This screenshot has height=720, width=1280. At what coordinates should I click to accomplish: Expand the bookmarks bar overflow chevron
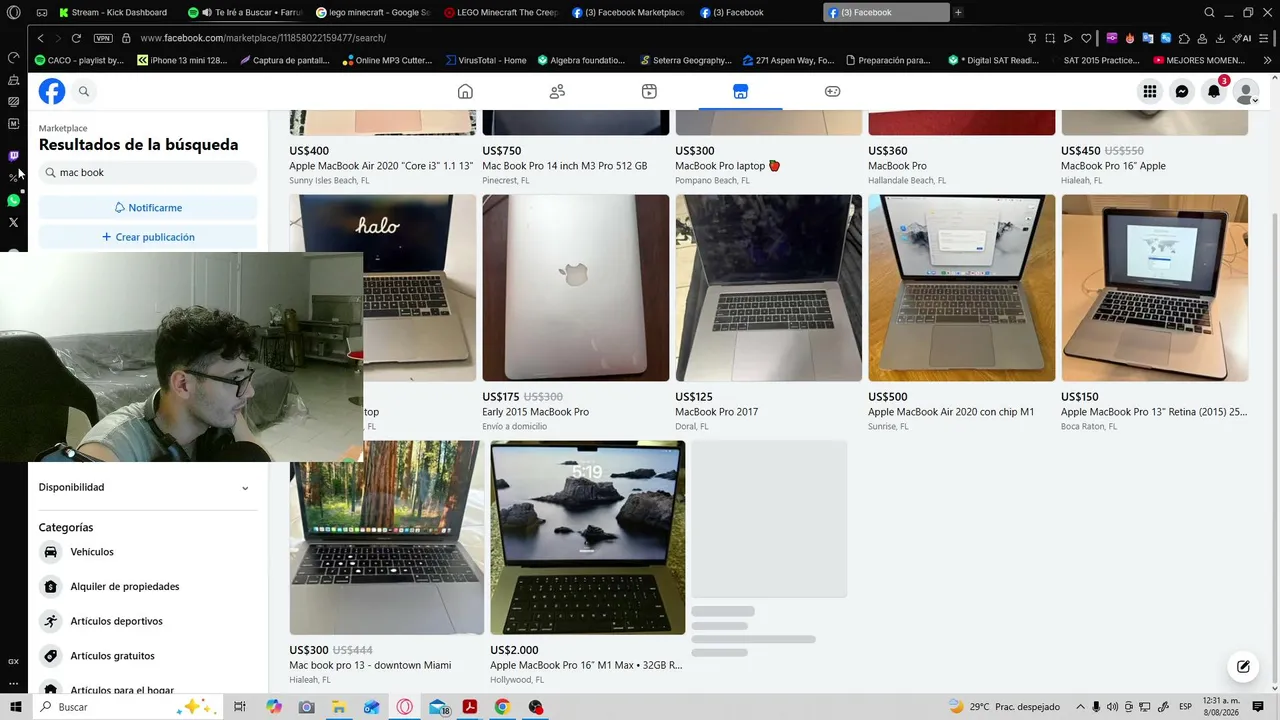pos(1268,60)
